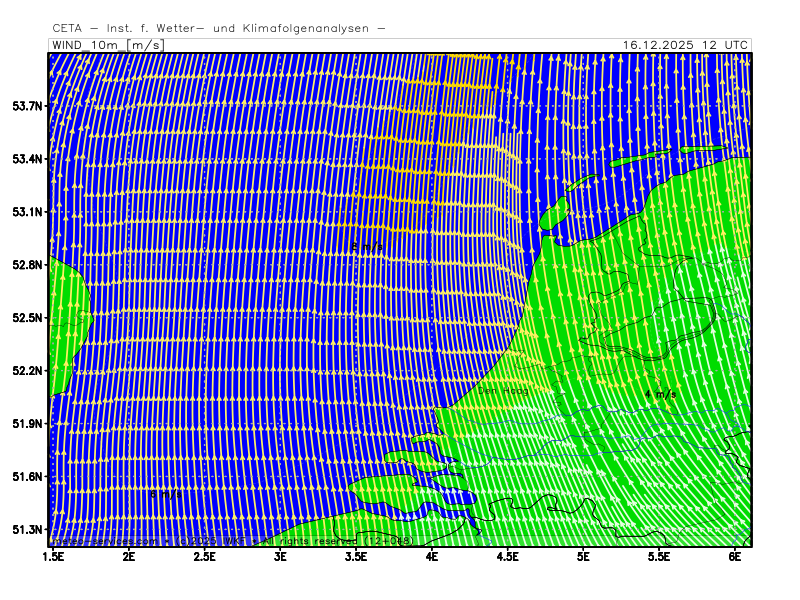Image resolution: width=800 pixels, height=600 pixels.
Task: Click the 4.5E longitude axis label
Action: pyautogui.click(x=508, y=556)
